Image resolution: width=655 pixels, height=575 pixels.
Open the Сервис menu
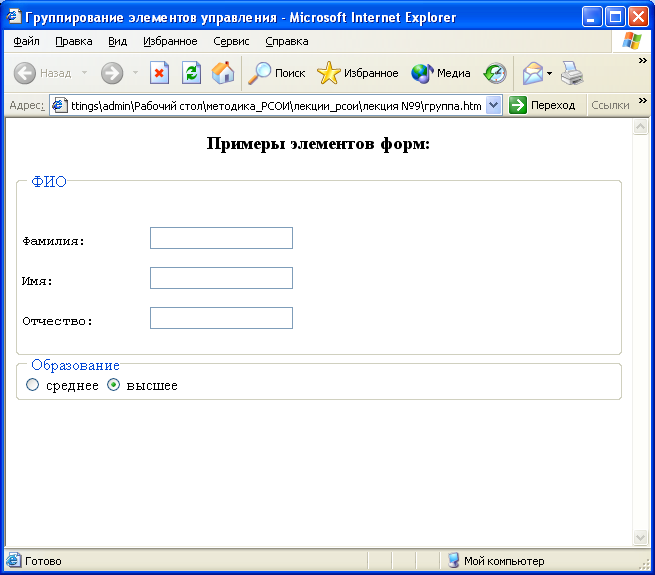point(231,41)
